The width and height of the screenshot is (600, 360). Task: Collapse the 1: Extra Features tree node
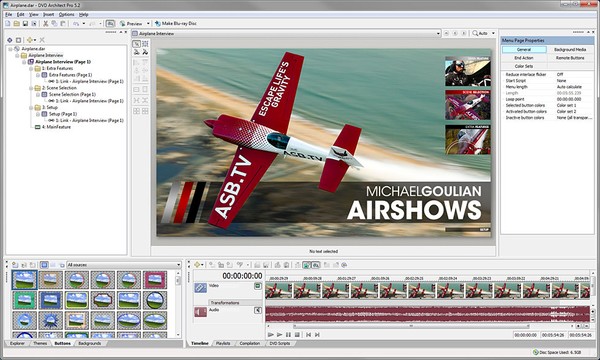pyautogui.click(x=31, y=68)
